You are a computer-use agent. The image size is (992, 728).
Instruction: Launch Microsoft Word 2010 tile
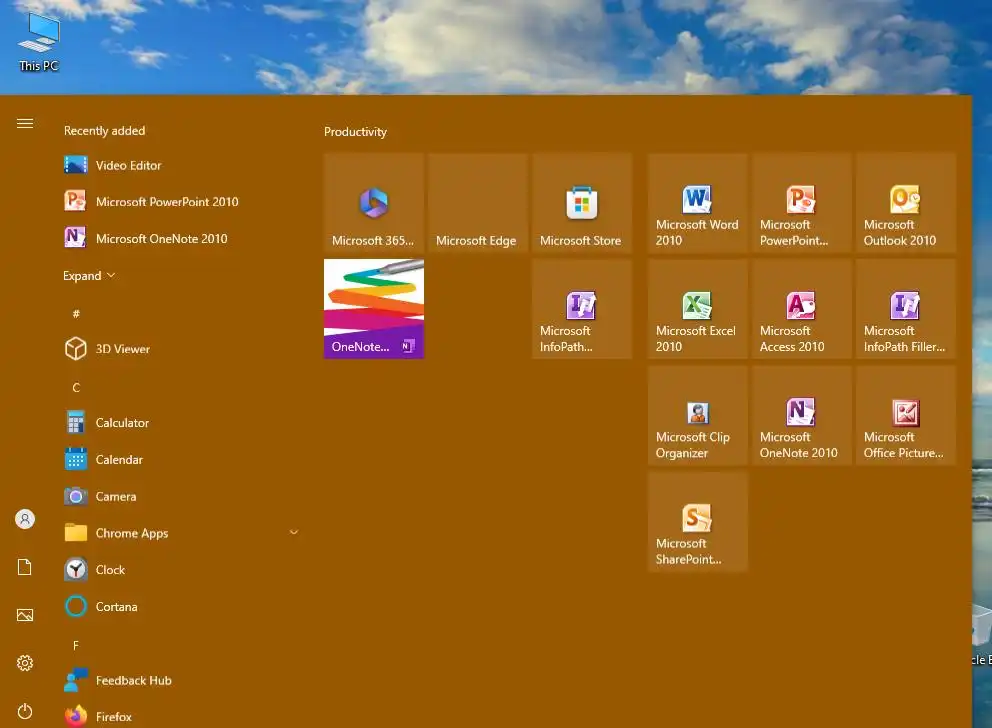coord(698,203)
